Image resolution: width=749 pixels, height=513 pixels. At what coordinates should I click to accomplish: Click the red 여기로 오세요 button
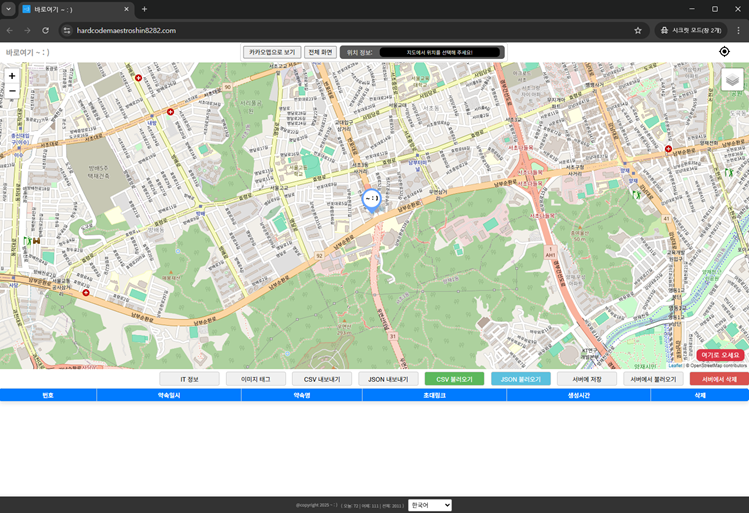720,355
